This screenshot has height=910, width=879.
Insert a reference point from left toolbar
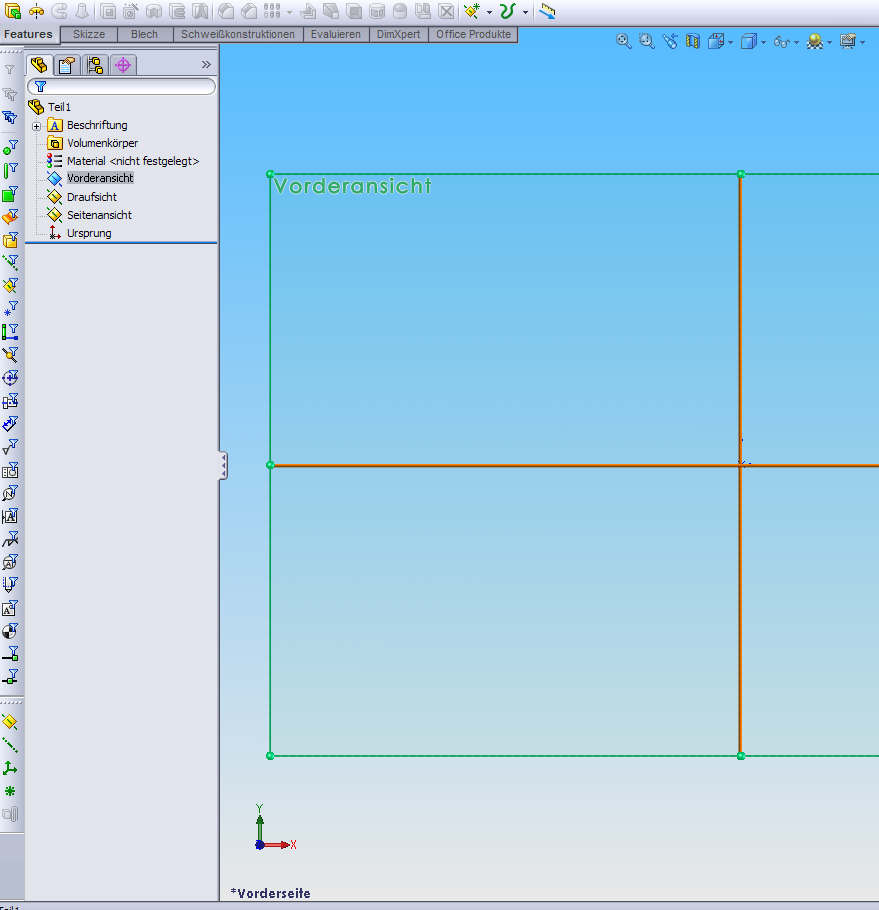[x=10, y=791]
